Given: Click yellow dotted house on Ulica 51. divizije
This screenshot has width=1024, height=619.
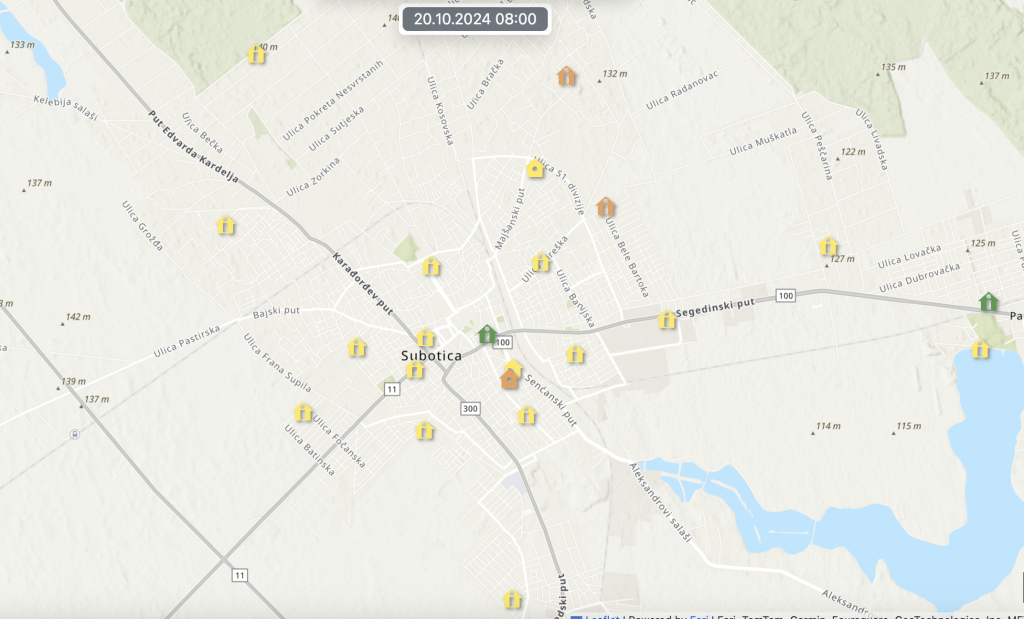Looking at the screenshot, I should tap(535, 169).
